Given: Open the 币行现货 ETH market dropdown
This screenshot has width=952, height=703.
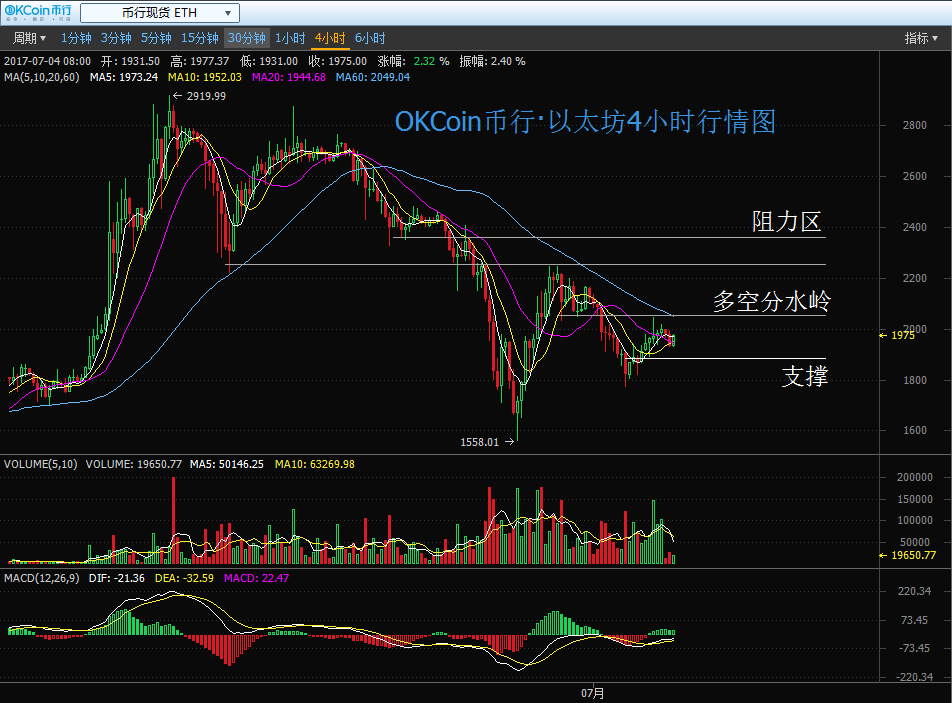Looking at the screenshot, I should point(159,13).
